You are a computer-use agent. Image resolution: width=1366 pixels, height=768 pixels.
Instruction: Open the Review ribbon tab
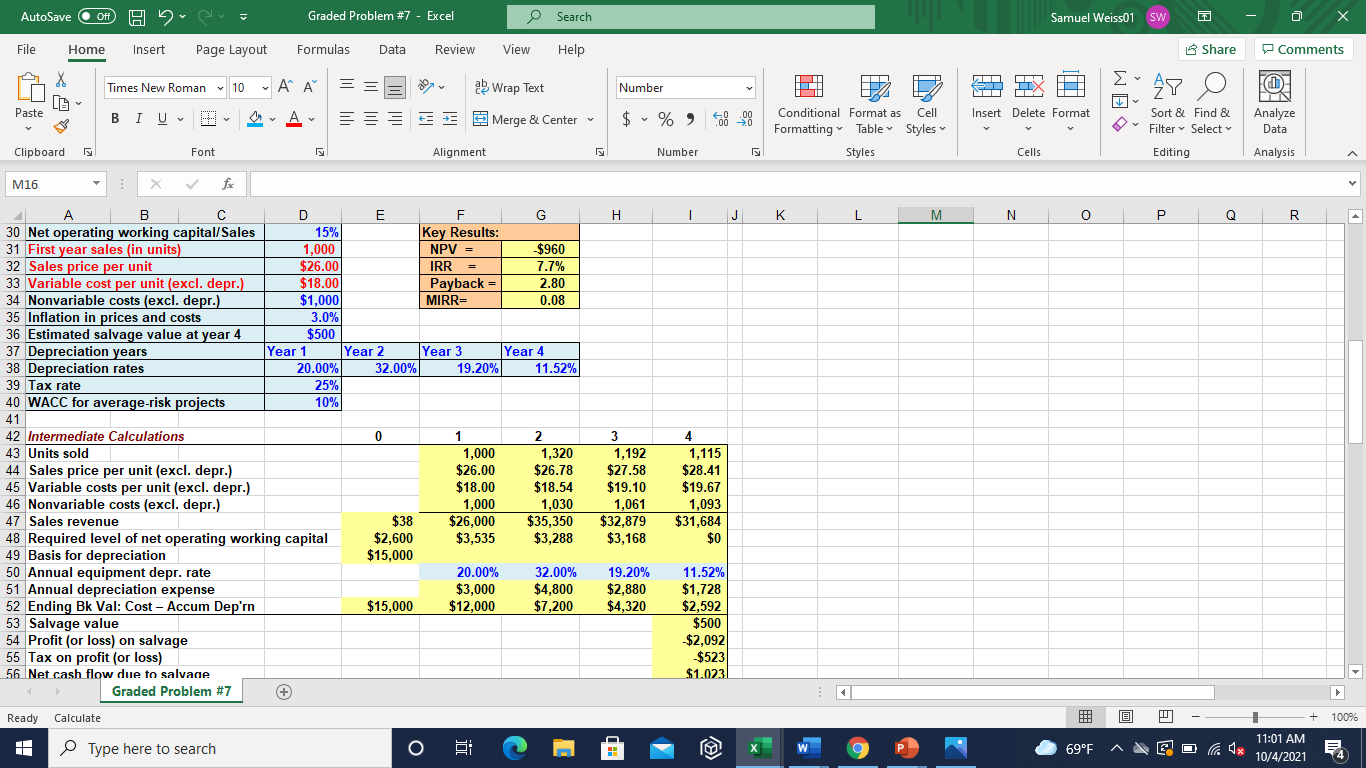click(455, 49)
